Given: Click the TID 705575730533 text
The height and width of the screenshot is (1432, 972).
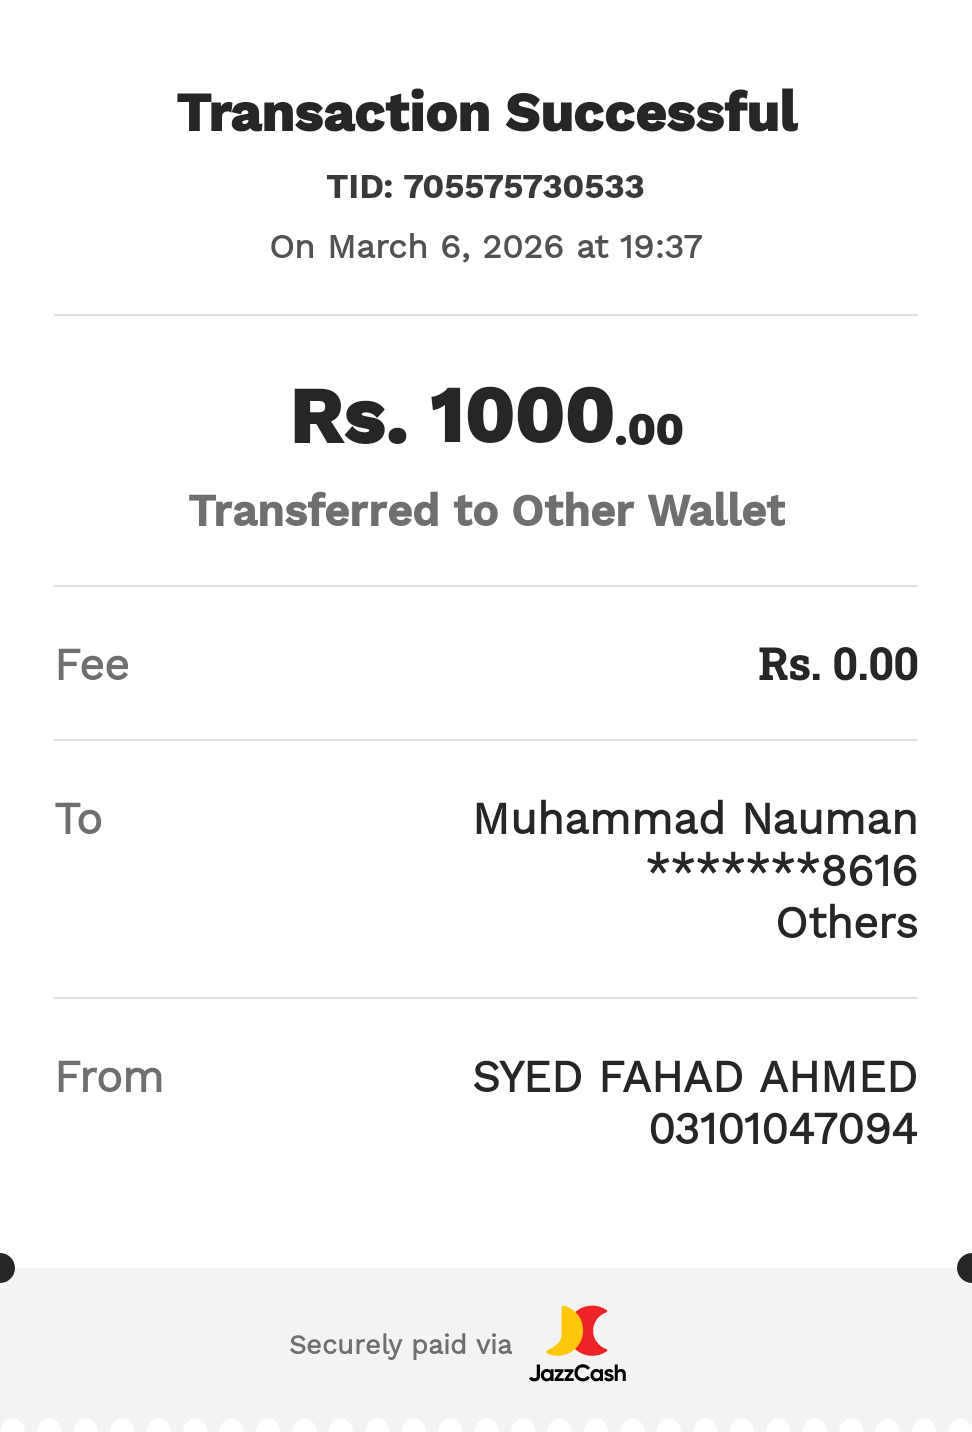Looking at the screenshot, I should pyautogui.click(x=486, y=187).
